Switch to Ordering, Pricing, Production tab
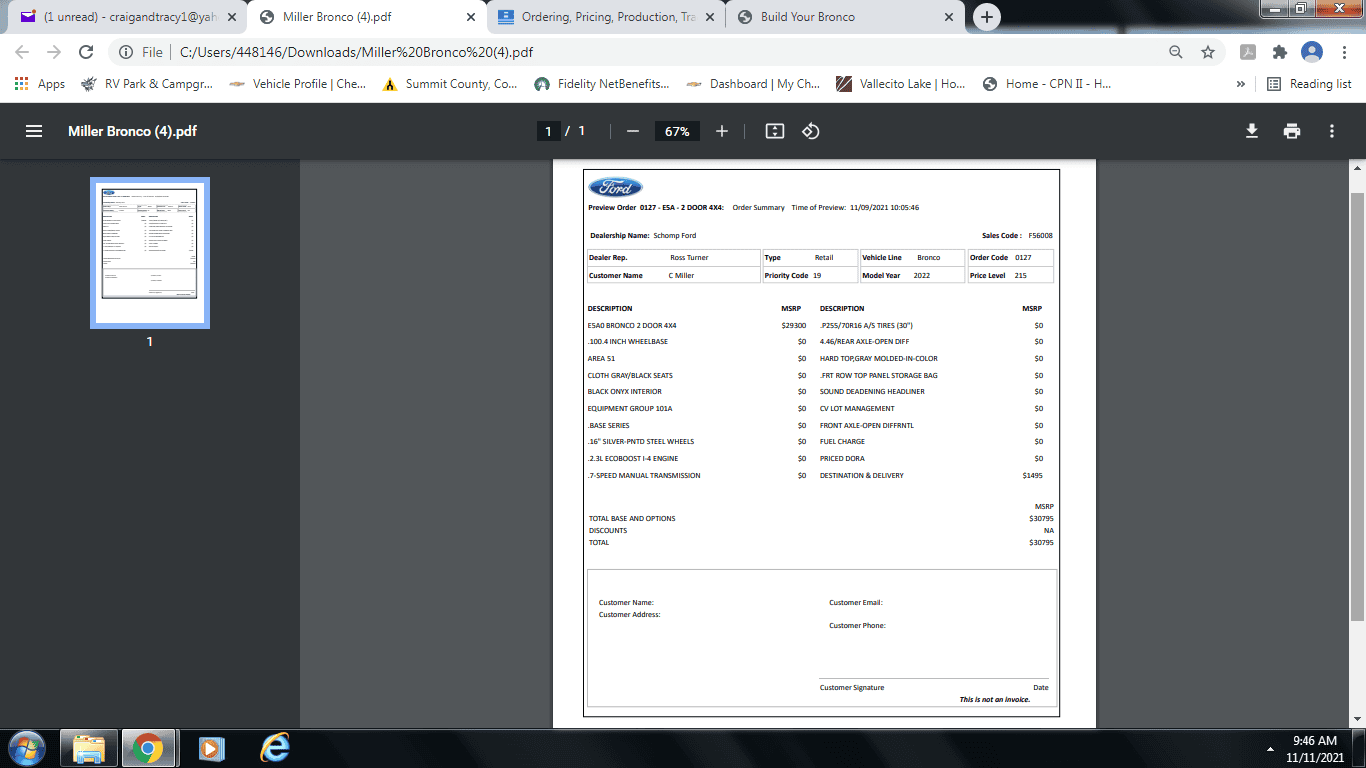 pos(606,17)
